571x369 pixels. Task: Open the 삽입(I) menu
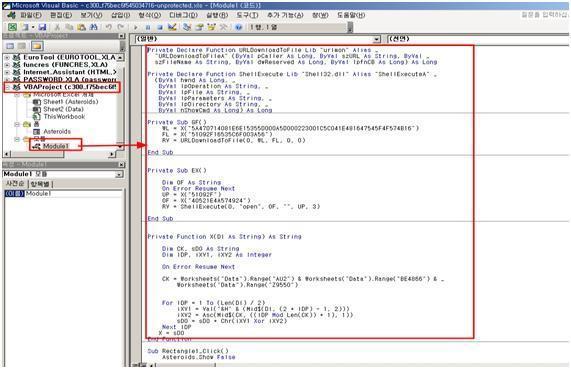point(121,15)
